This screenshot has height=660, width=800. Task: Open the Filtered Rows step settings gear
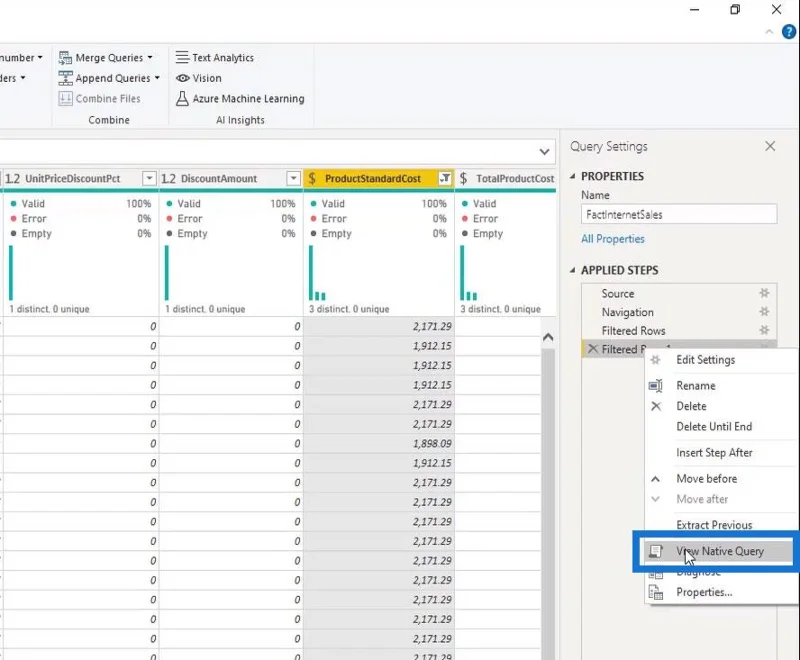[764, 330]
